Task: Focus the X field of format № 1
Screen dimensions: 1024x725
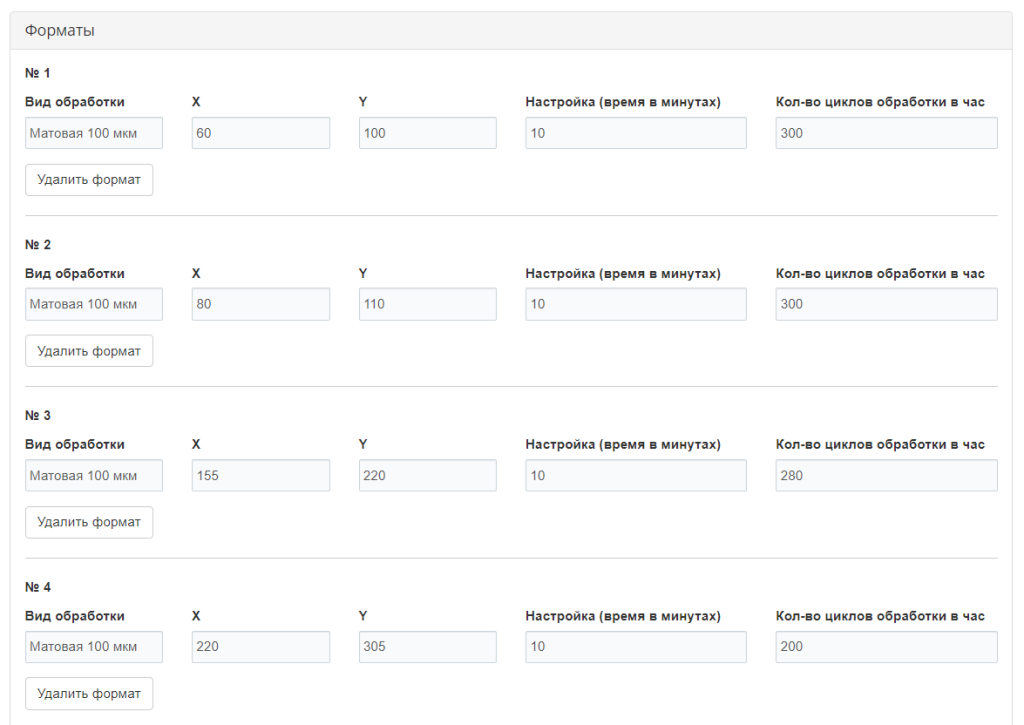Action: 260,133
